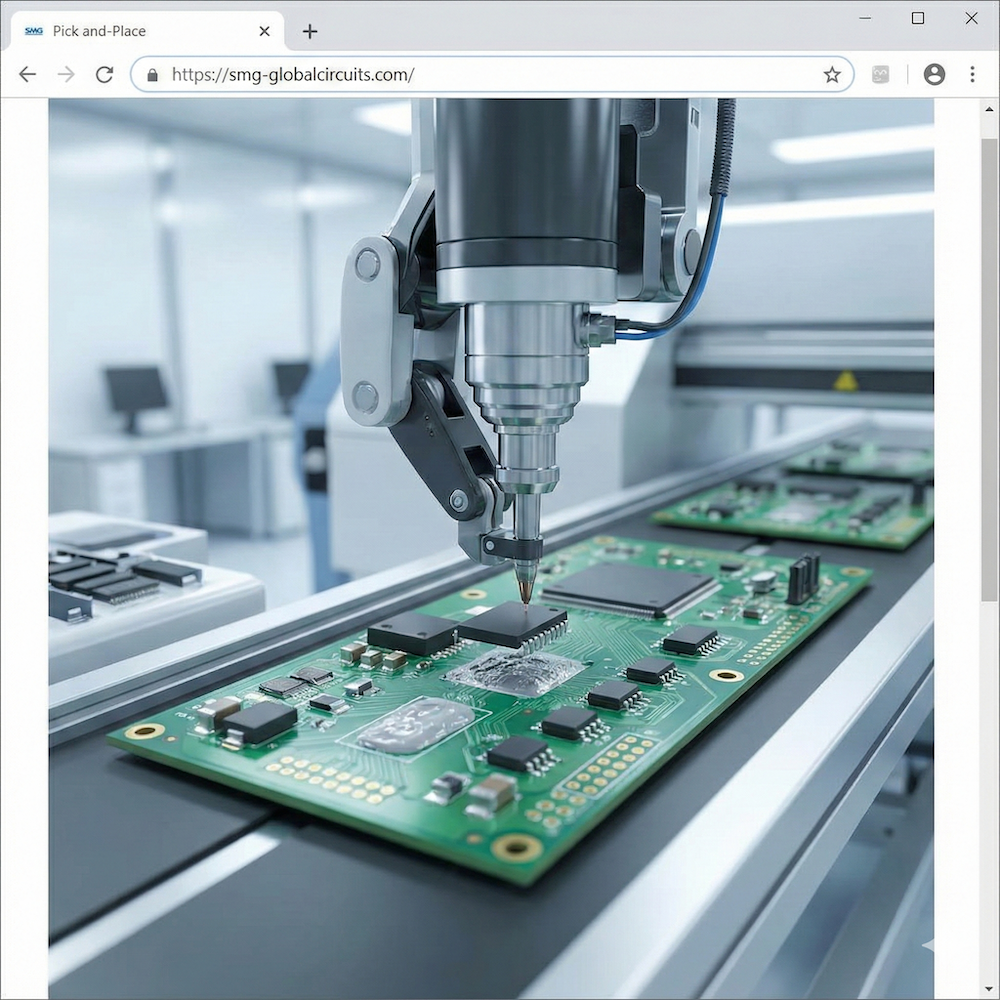This screenshot has height=1000, width=1000.
Task: Bookmark this page with the star icon
Action: point(831,75)
